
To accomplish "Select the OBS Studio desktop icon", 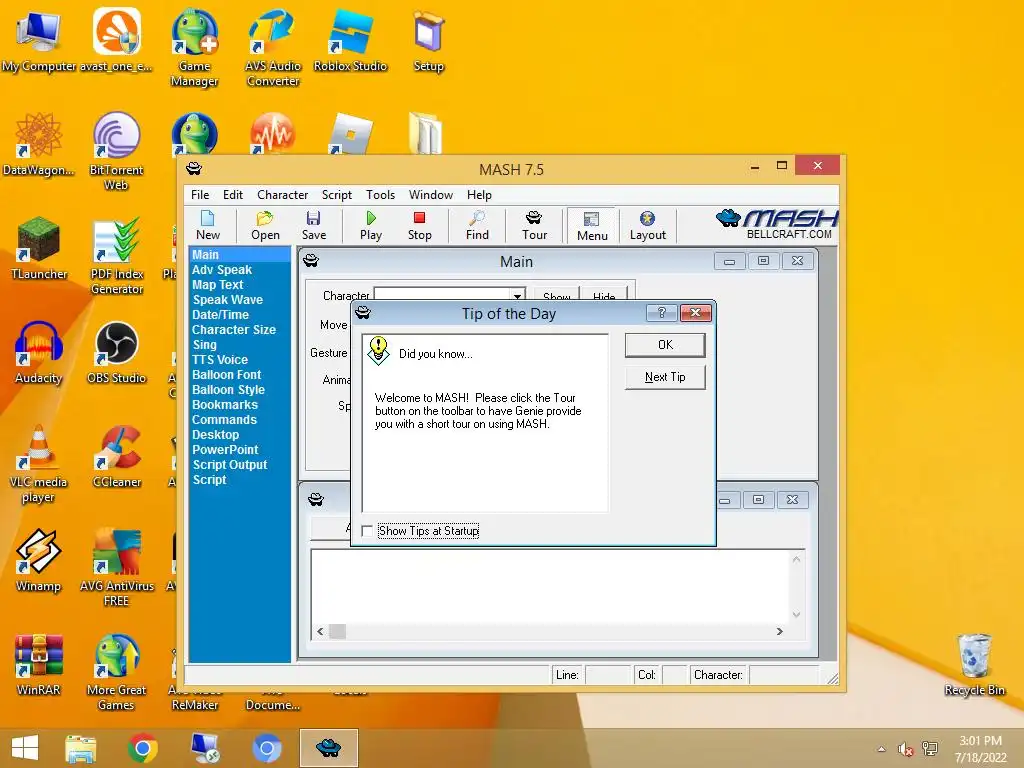I will click(x=116, y=353).
